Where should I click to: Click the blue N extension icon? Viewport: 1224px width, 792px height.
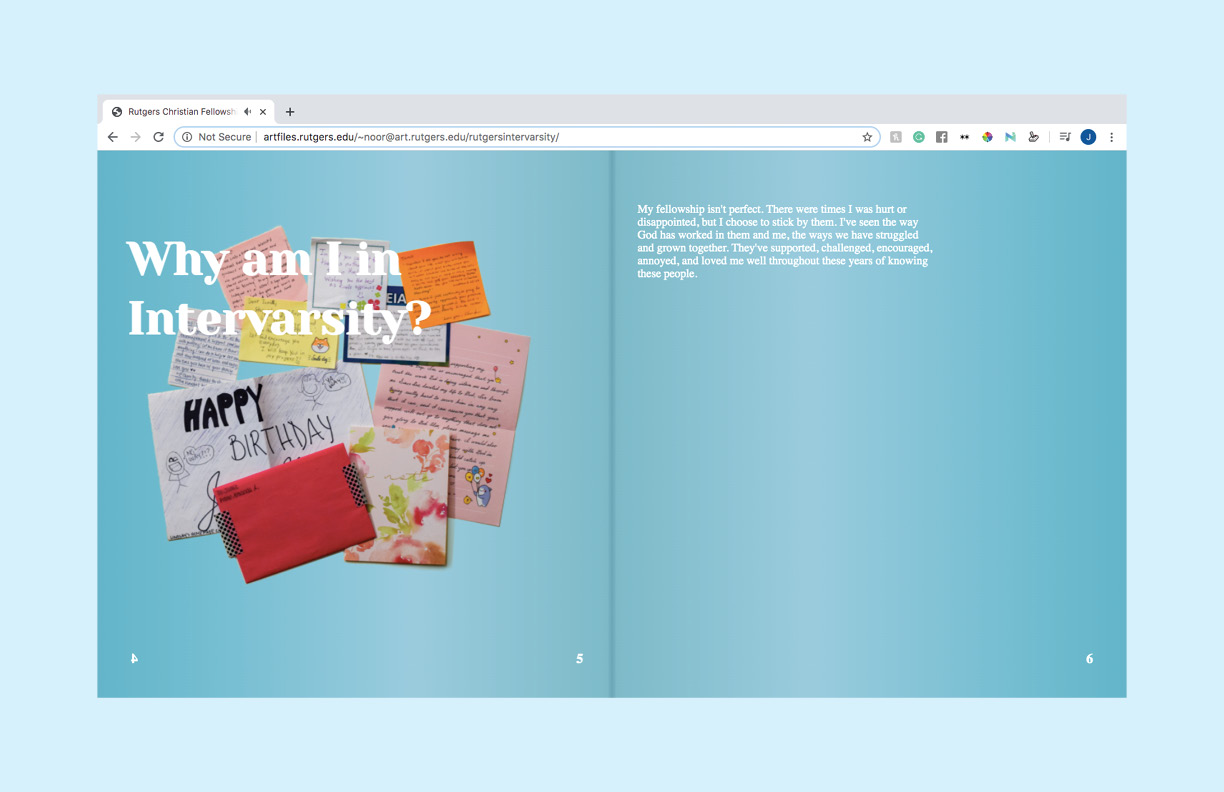coord(1010,137)
